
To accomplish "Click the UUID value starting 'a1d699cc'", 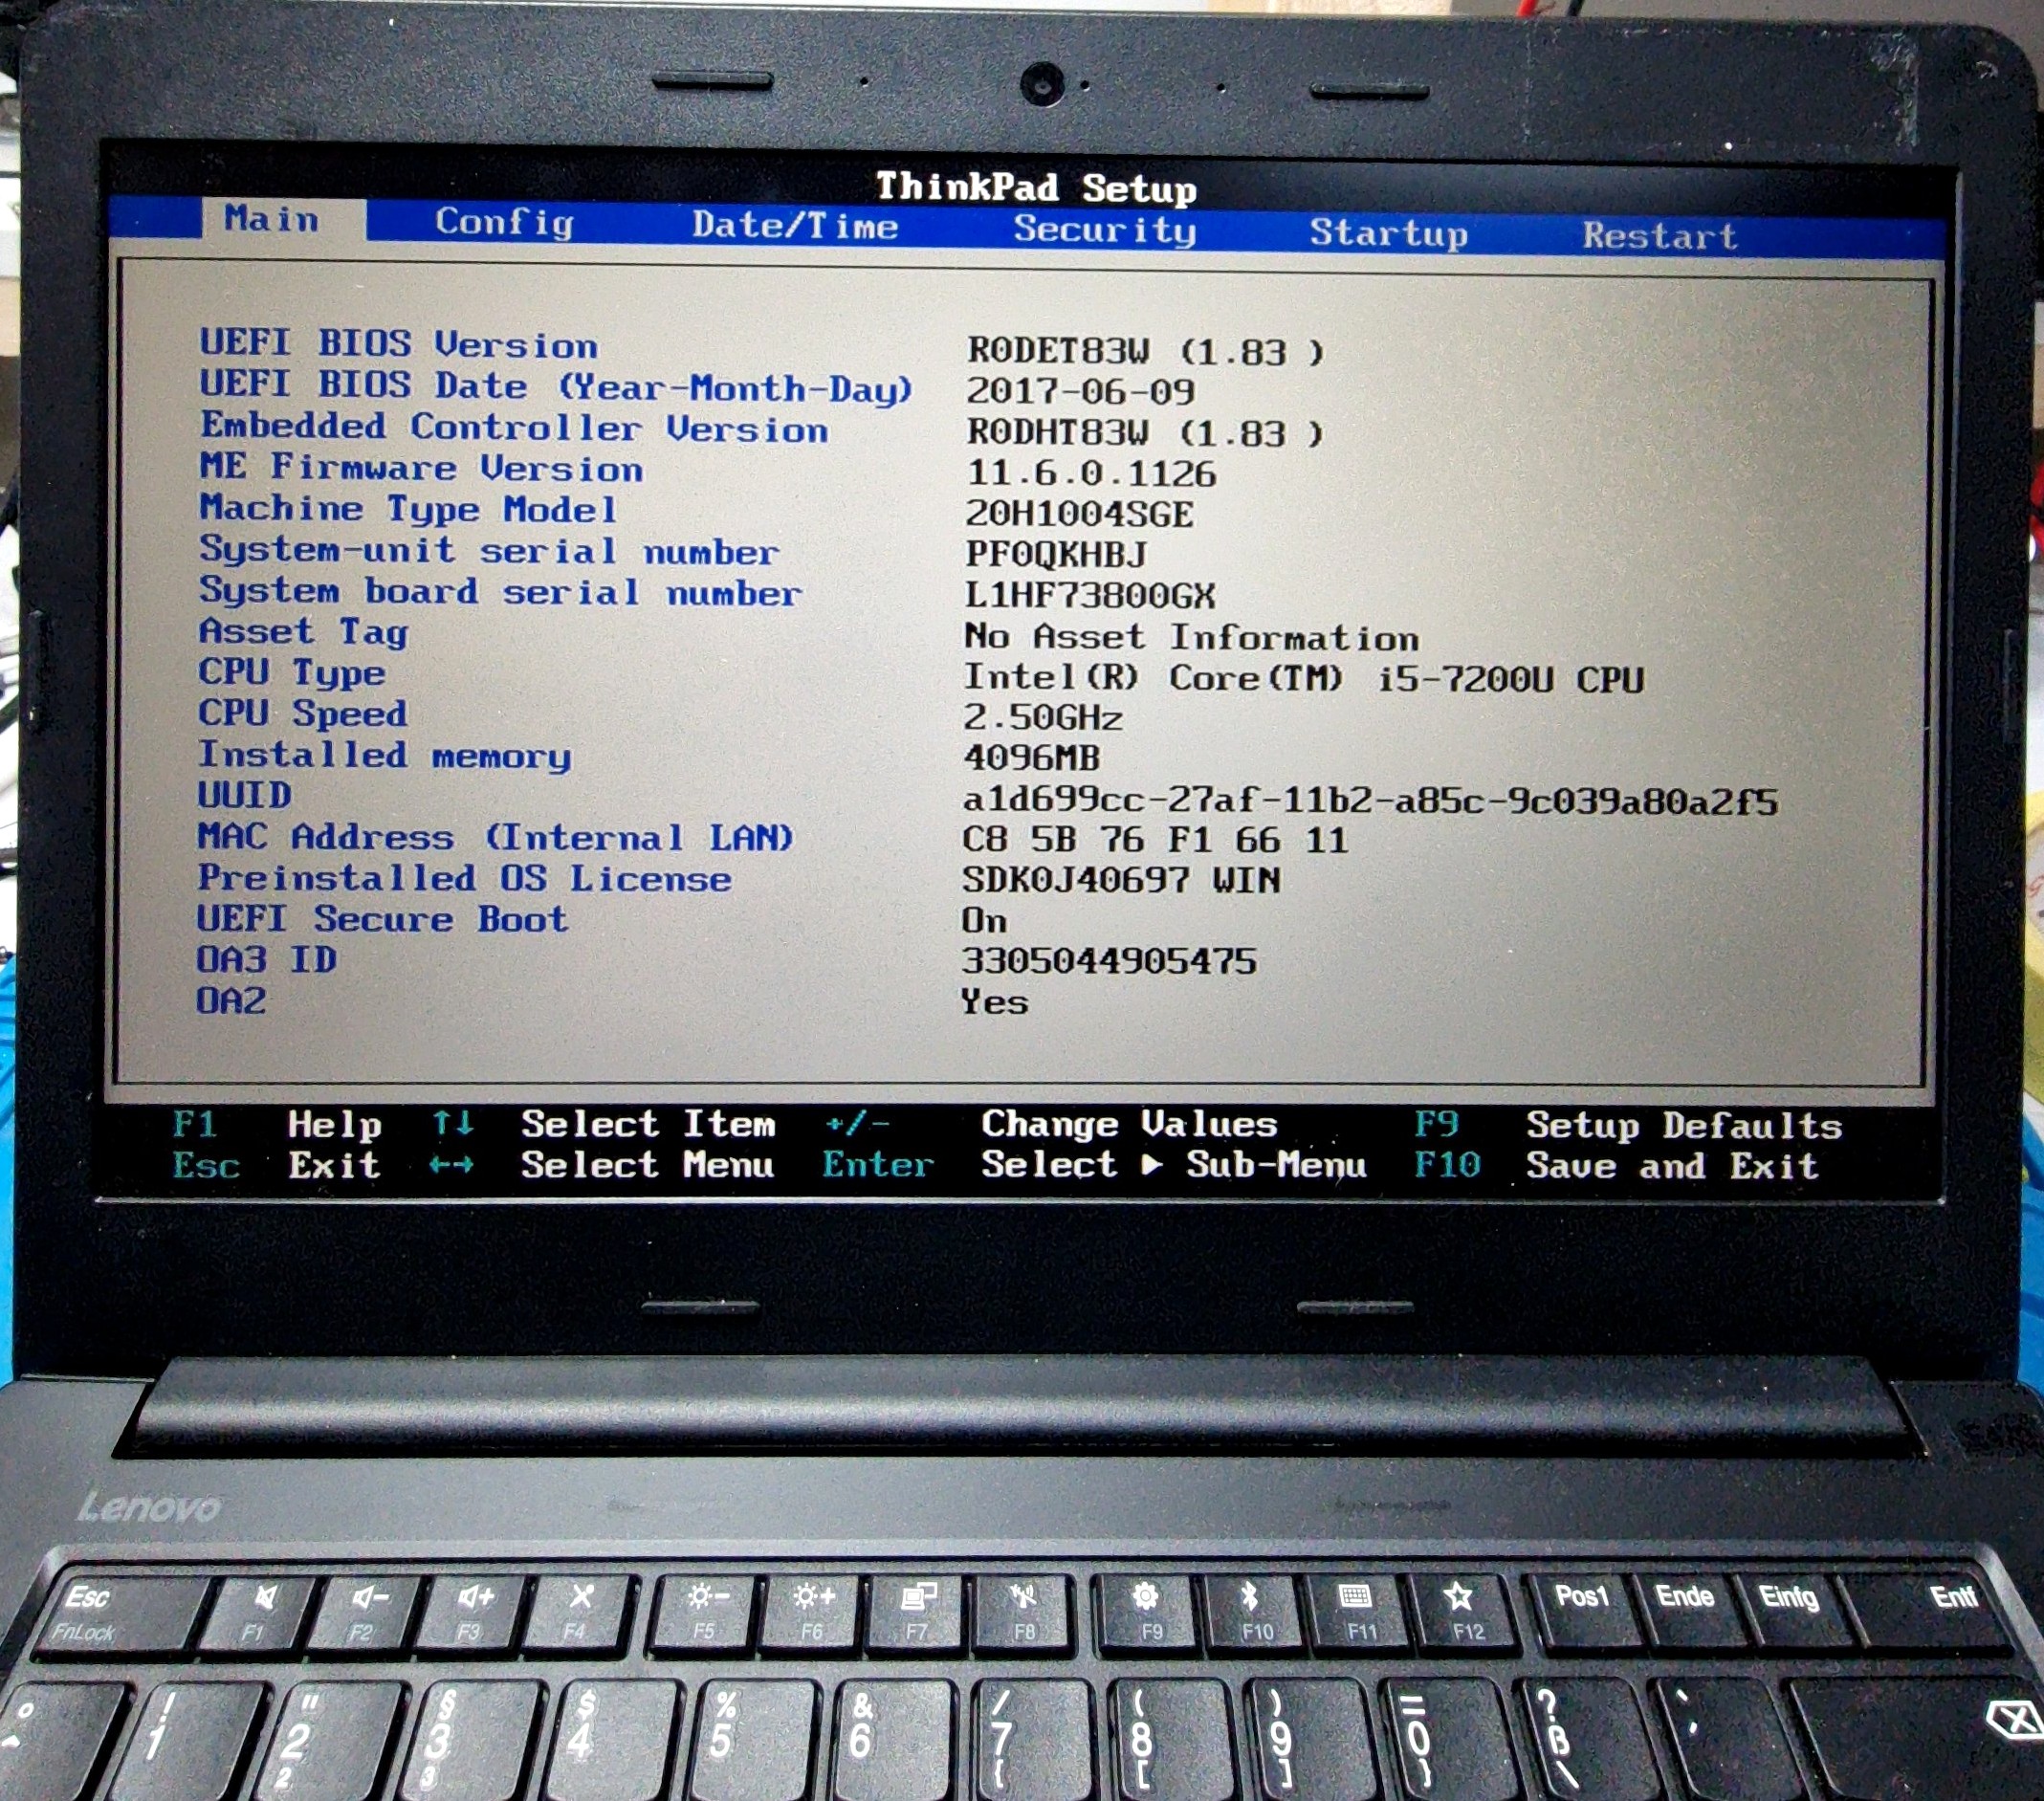I will [1370, 801].
